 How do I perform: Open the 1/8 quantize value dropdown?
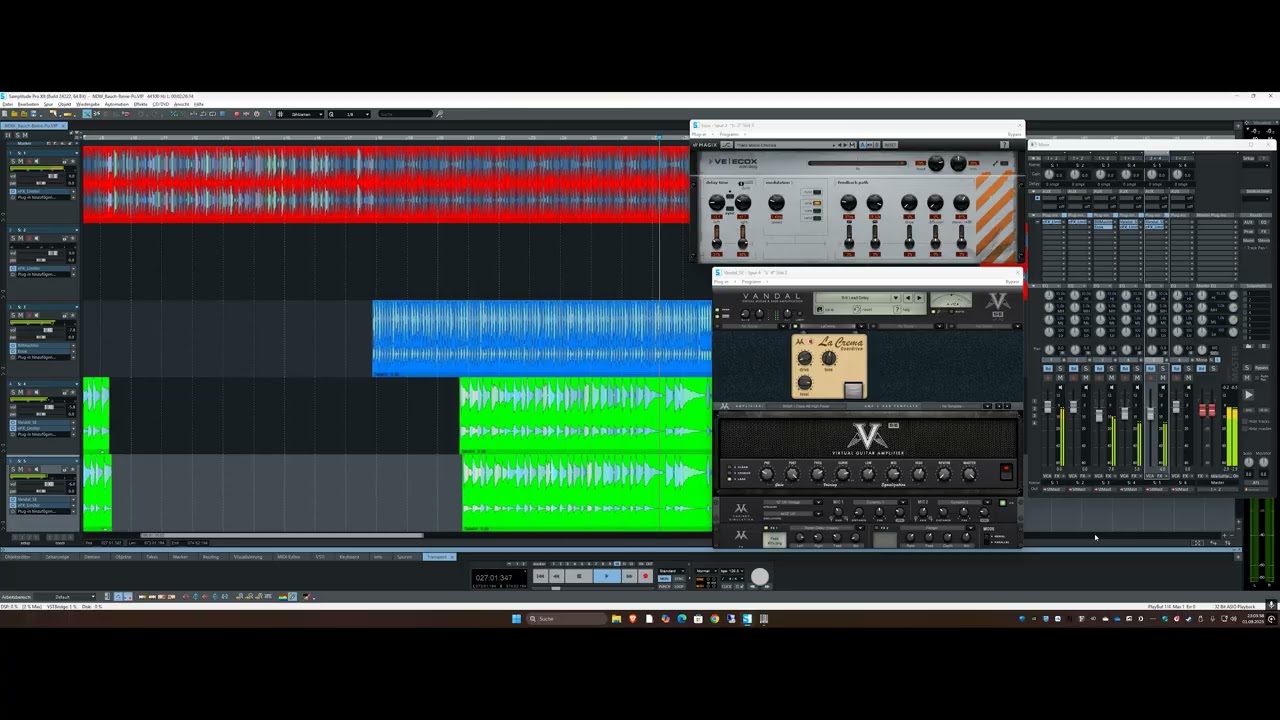click(x=350, y=114)
